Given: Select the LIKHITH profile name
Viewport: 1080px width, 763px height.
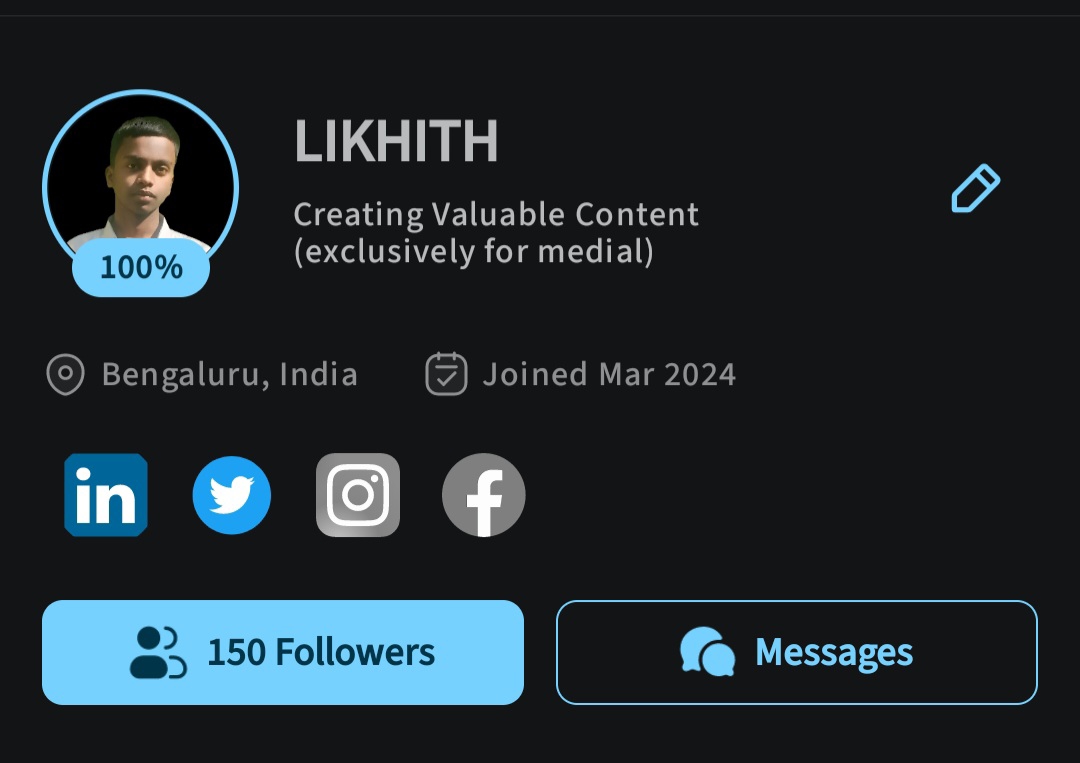Looking at the screenshot, I should pyautogui.click(x=396, y=142).
